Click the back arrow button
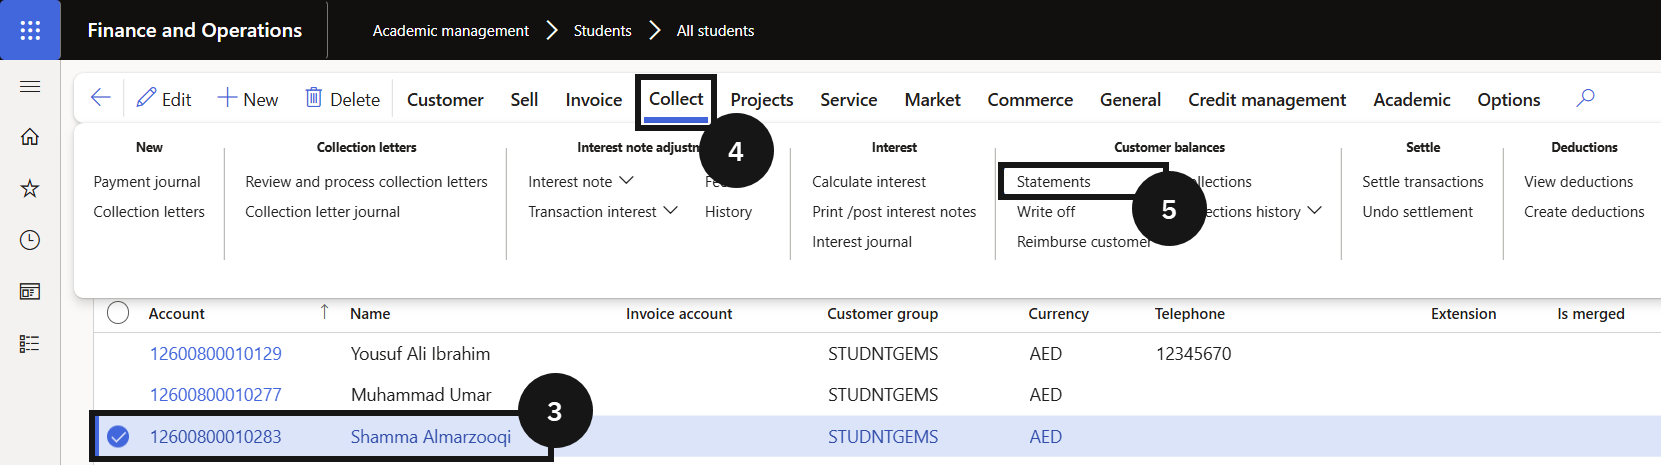1661x465 pixels. tap(100, 98)
